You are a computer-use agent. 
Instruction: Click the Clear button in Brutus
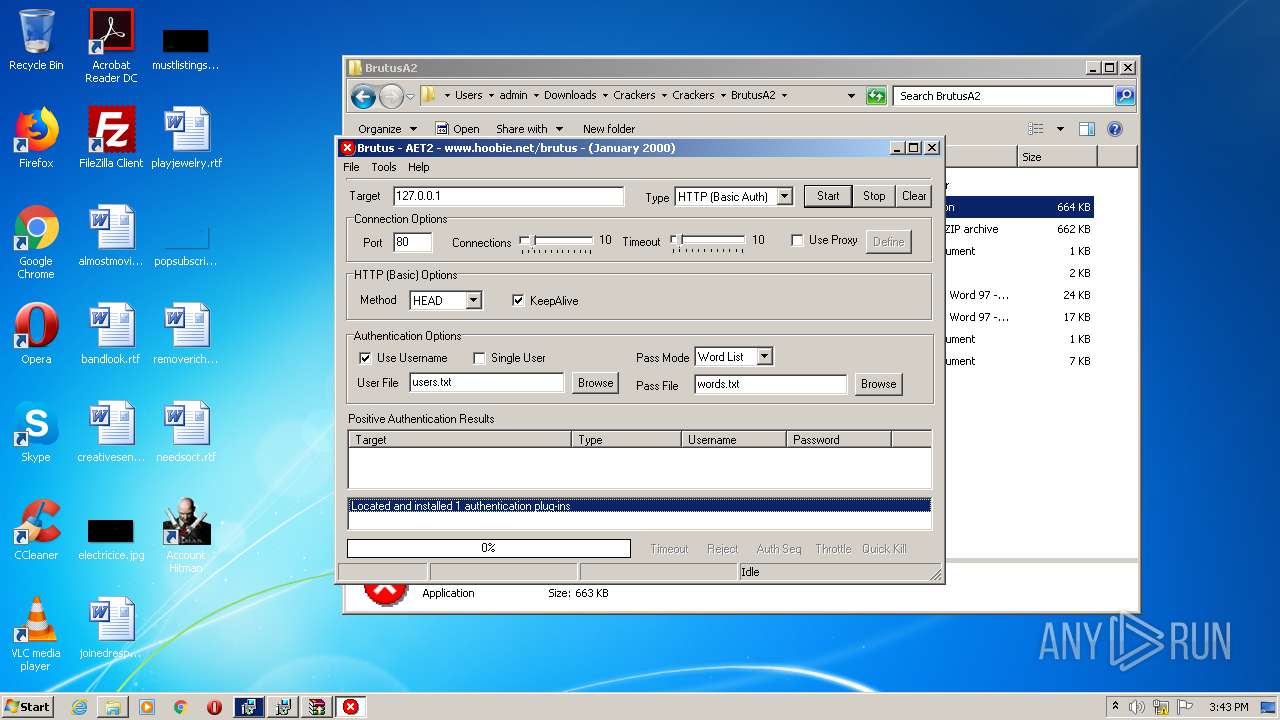click(x=914, y=196)
